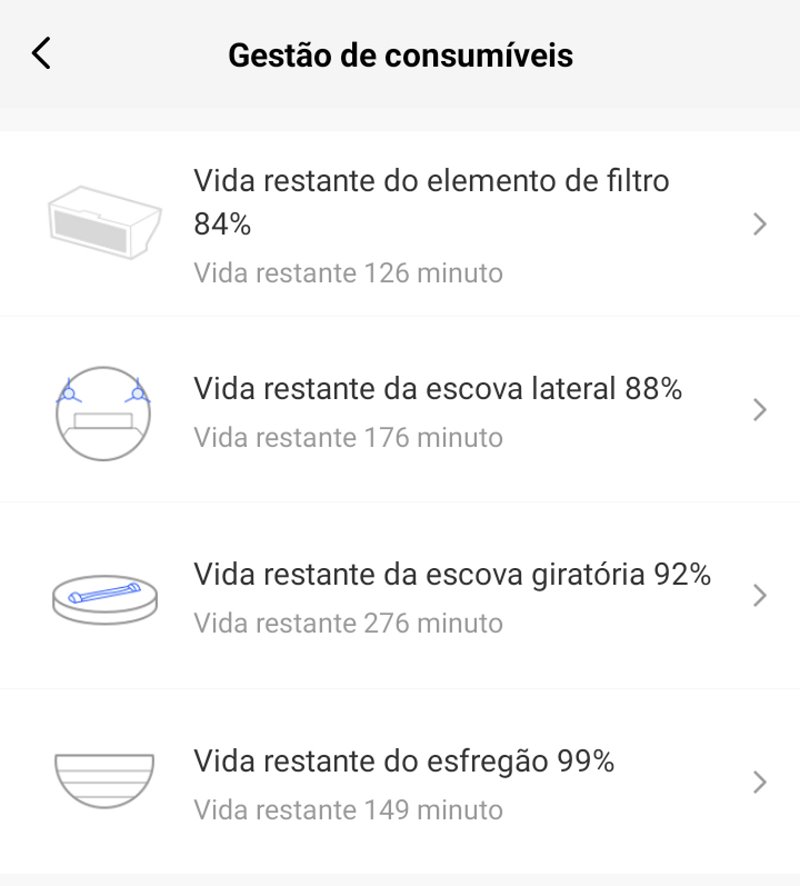Tap the rotating brush icon
The width and height of the screenshot is (800, 886).
(x=104, y=596)
